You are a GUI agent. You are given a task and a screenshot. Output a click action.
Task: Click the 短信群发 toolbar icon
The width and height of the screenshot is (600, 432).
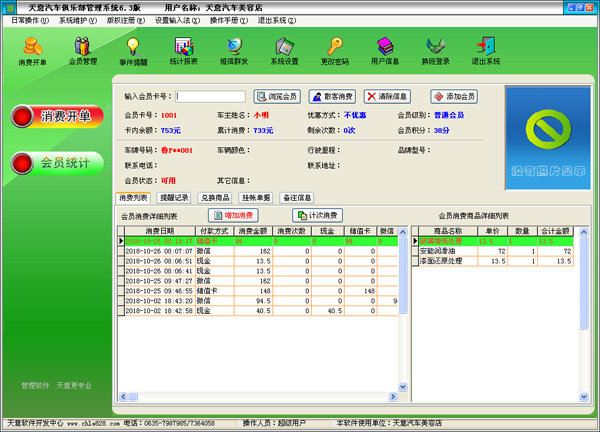[234, 50]
